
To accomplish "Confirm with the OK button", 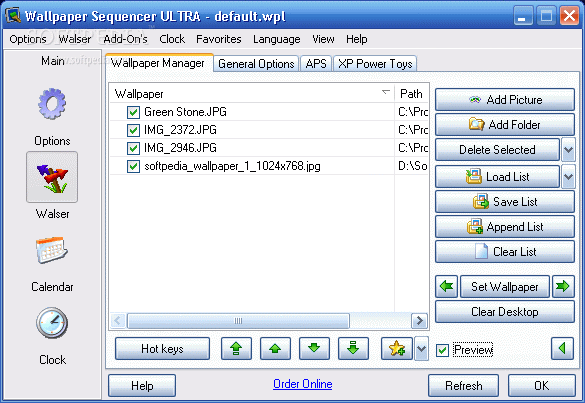I will [x=541, y=385].
